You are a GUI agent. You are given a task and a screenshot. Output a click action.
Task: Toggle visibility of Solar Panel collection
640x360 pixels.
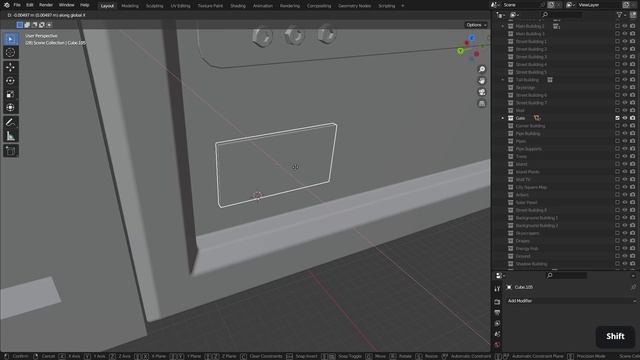click(625, 202)
